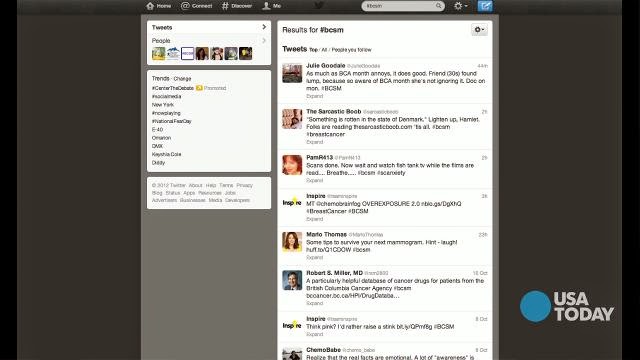Open the Connect tab
The width and height of the screenshot is (640, 360).
[x=197, y=6]
